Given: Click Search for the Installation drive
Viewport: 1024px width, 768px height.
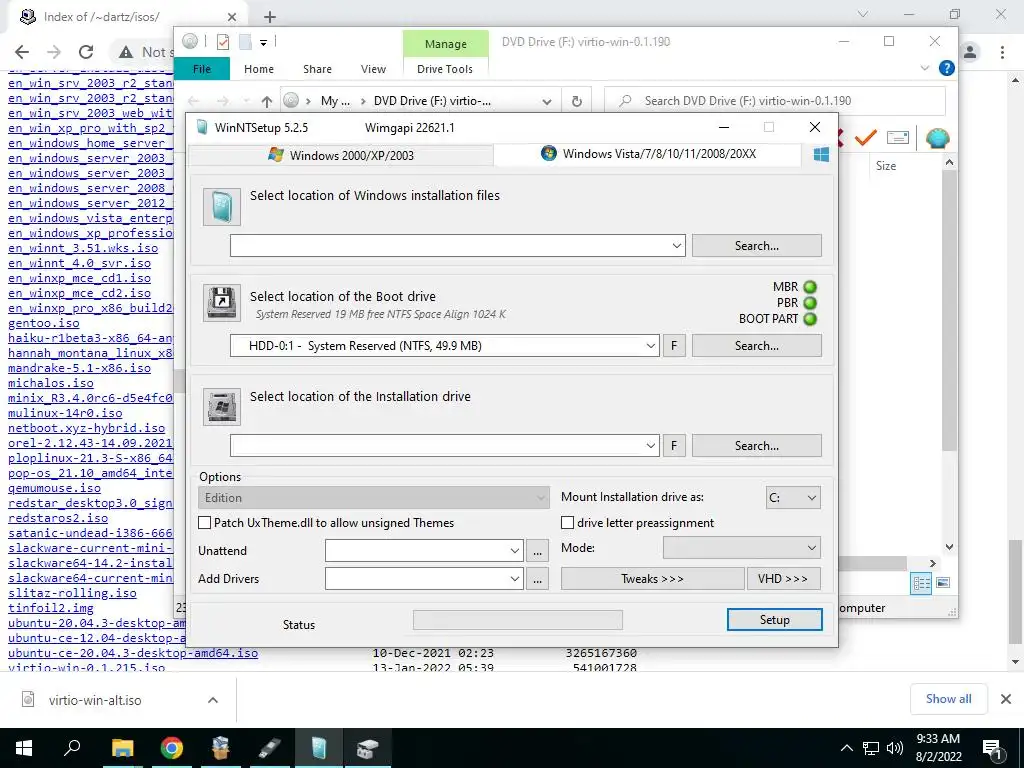Looking at the screenshot, I should coord(757,445).
